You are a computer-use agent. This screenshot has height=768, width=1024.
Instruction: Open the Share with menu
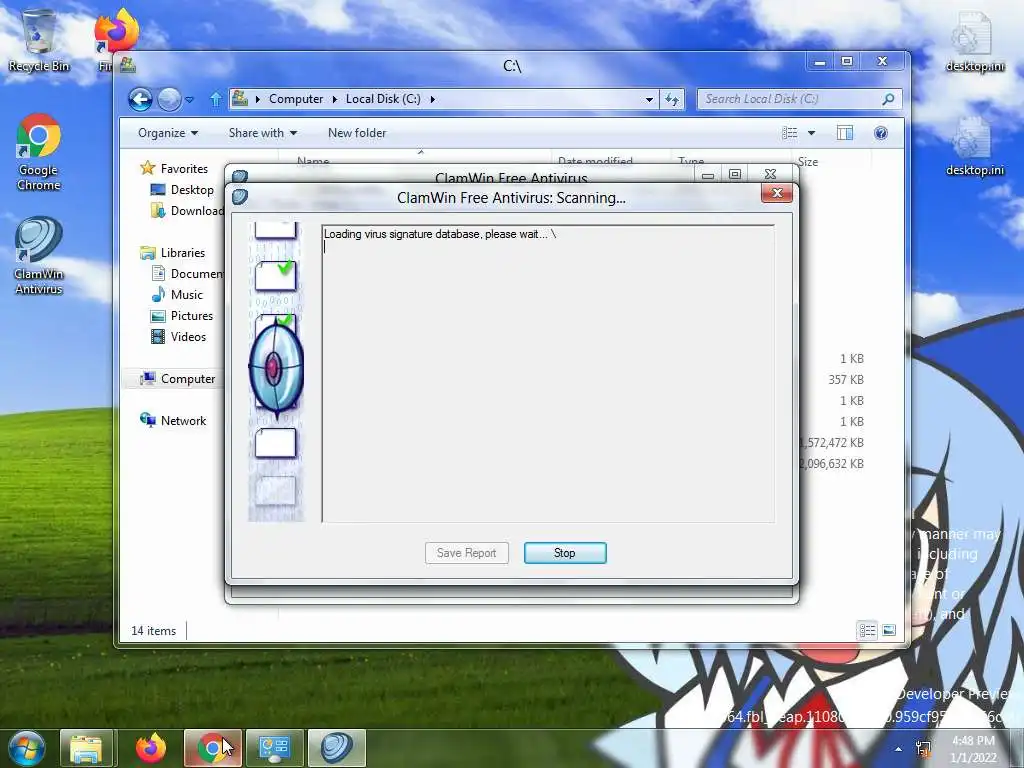click(x=263, y=133)
